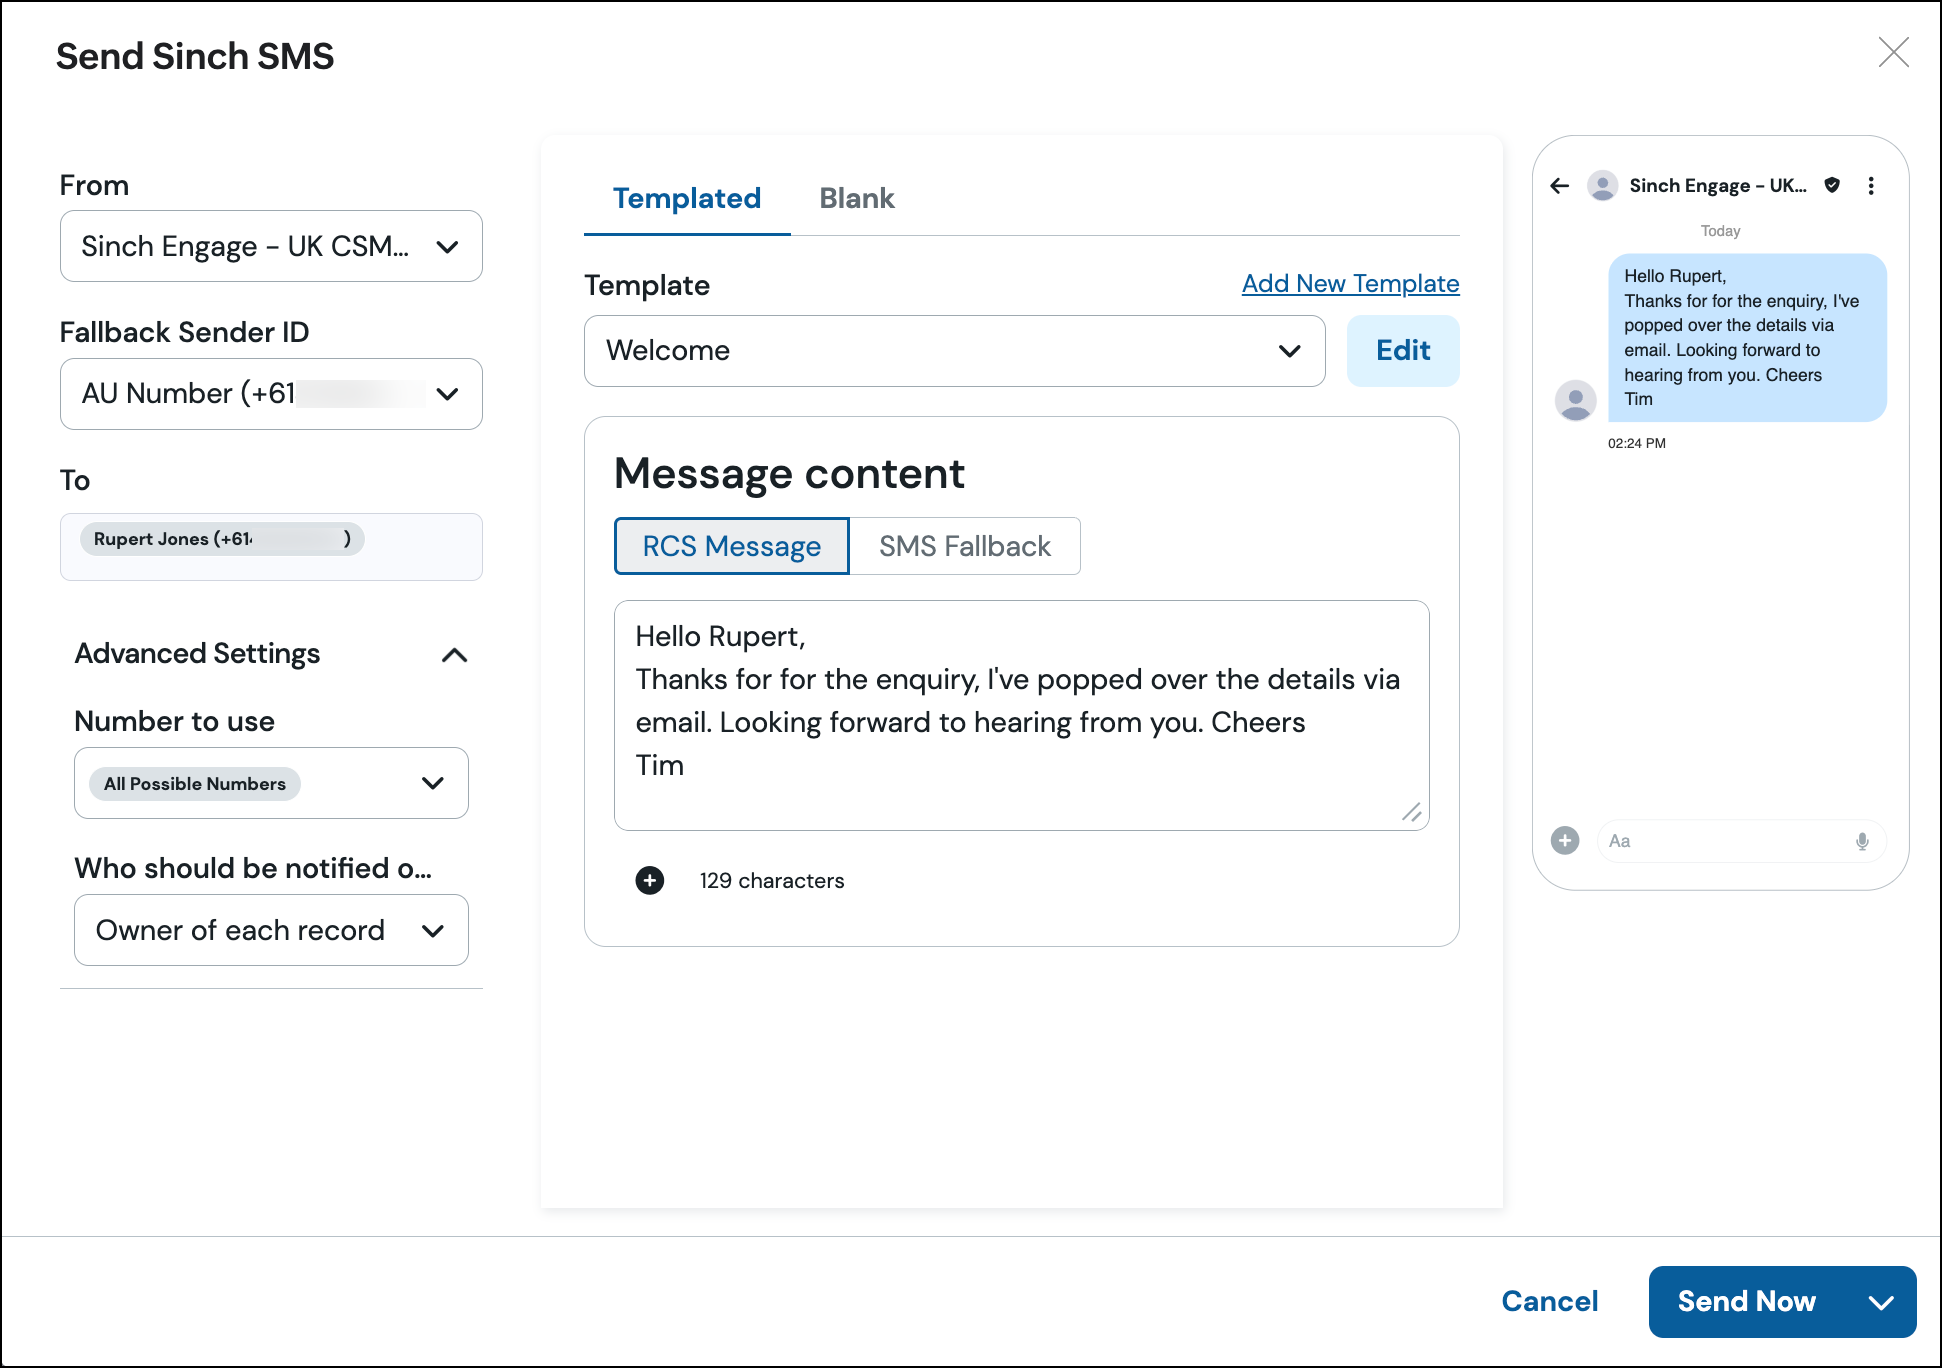Click the Send Sinch SMS dialog title
The height and width of the screenshot is (1368, 1942).
(195, 57)
